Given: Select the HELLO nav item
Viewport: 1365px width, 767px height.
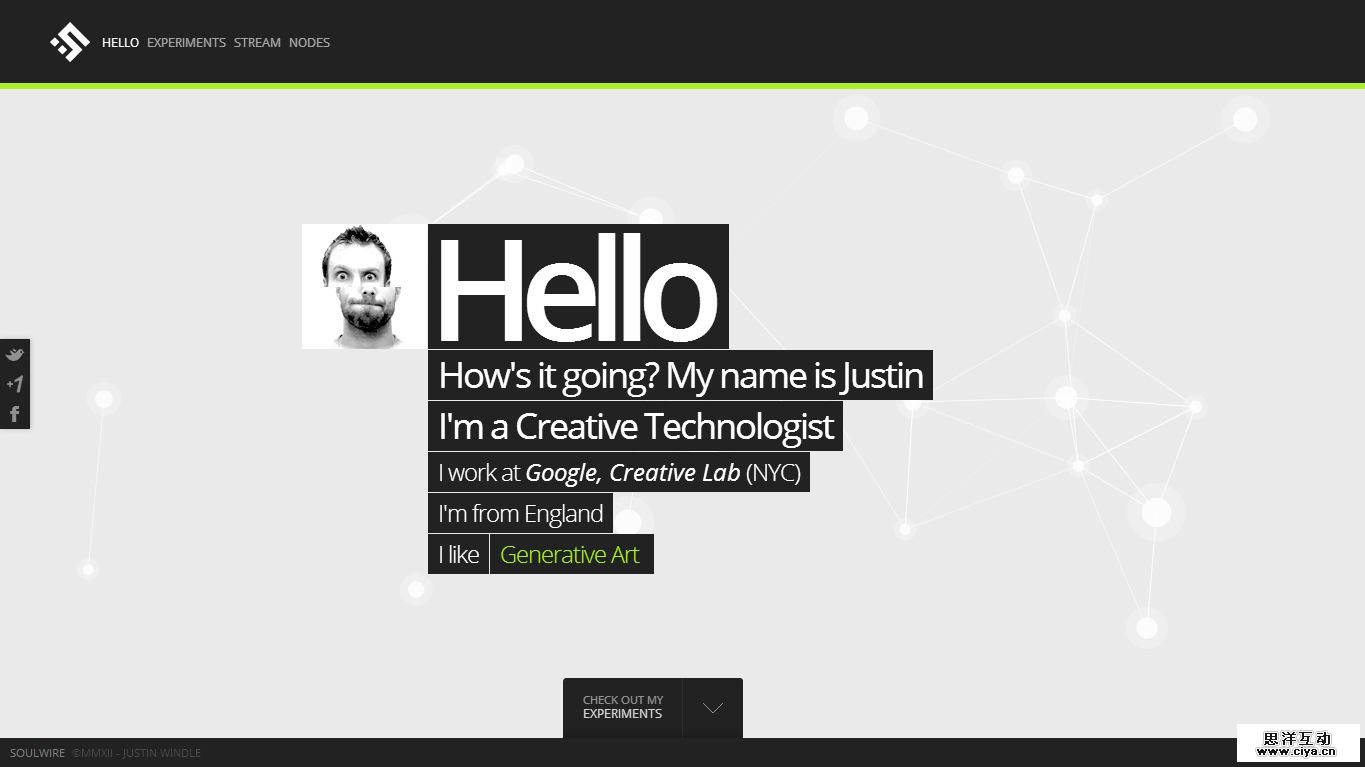Looking at the screenshot, I should click(x=120, y=43).
